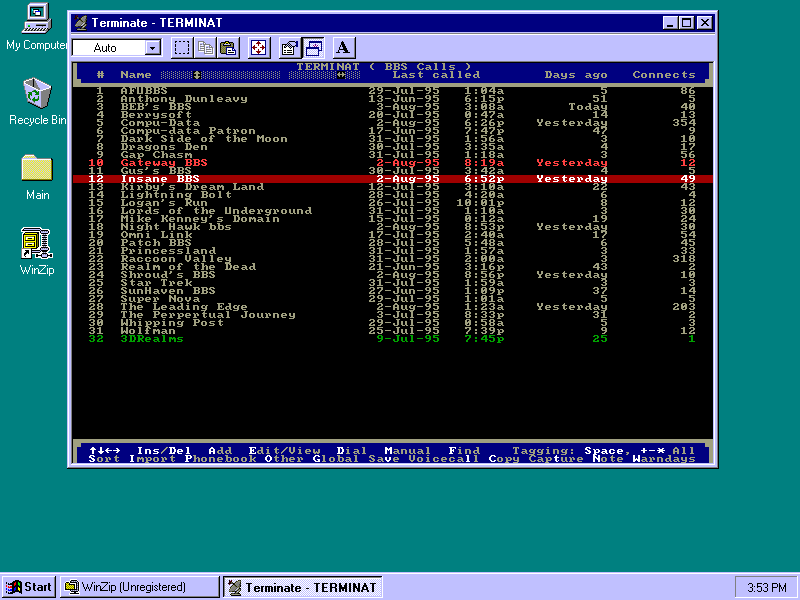Click the Terminate window system menu icon

(x=81, y=22)
